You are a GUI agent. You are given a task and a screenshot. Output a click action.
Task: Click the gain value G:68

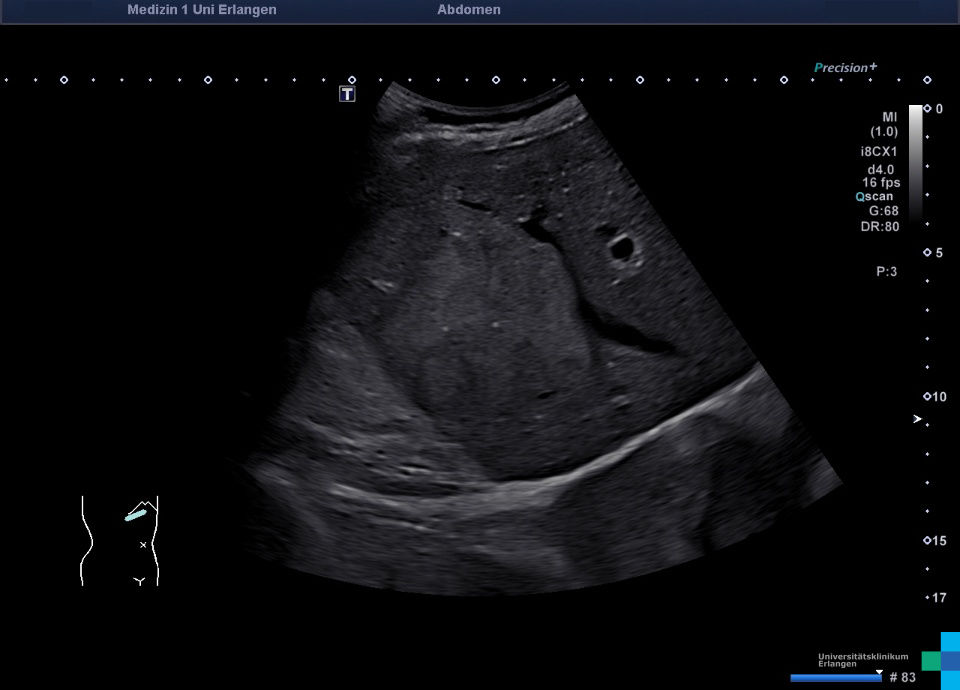(x=883, y=211)
